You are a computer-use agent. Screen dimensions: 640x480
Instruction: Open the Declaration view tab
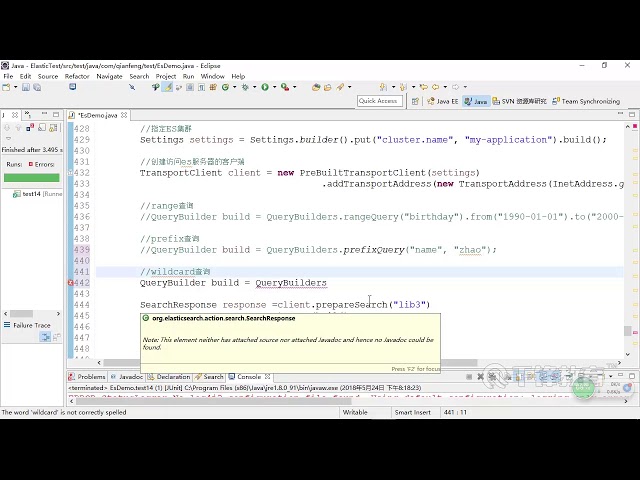(x=169, y=377)
